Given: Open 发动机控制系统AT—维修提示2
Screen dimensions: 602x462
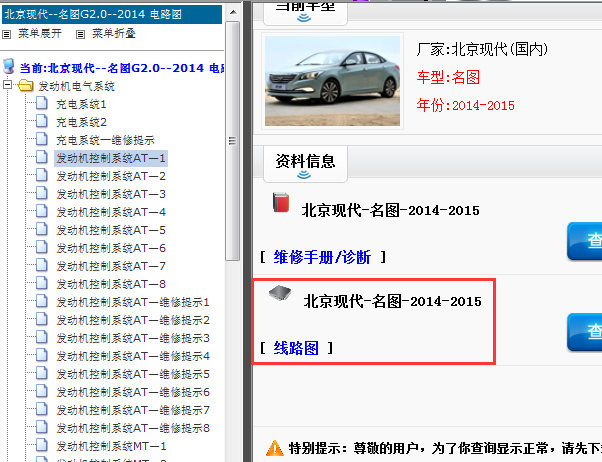Looking at the screenshot, I should [133, 320].
